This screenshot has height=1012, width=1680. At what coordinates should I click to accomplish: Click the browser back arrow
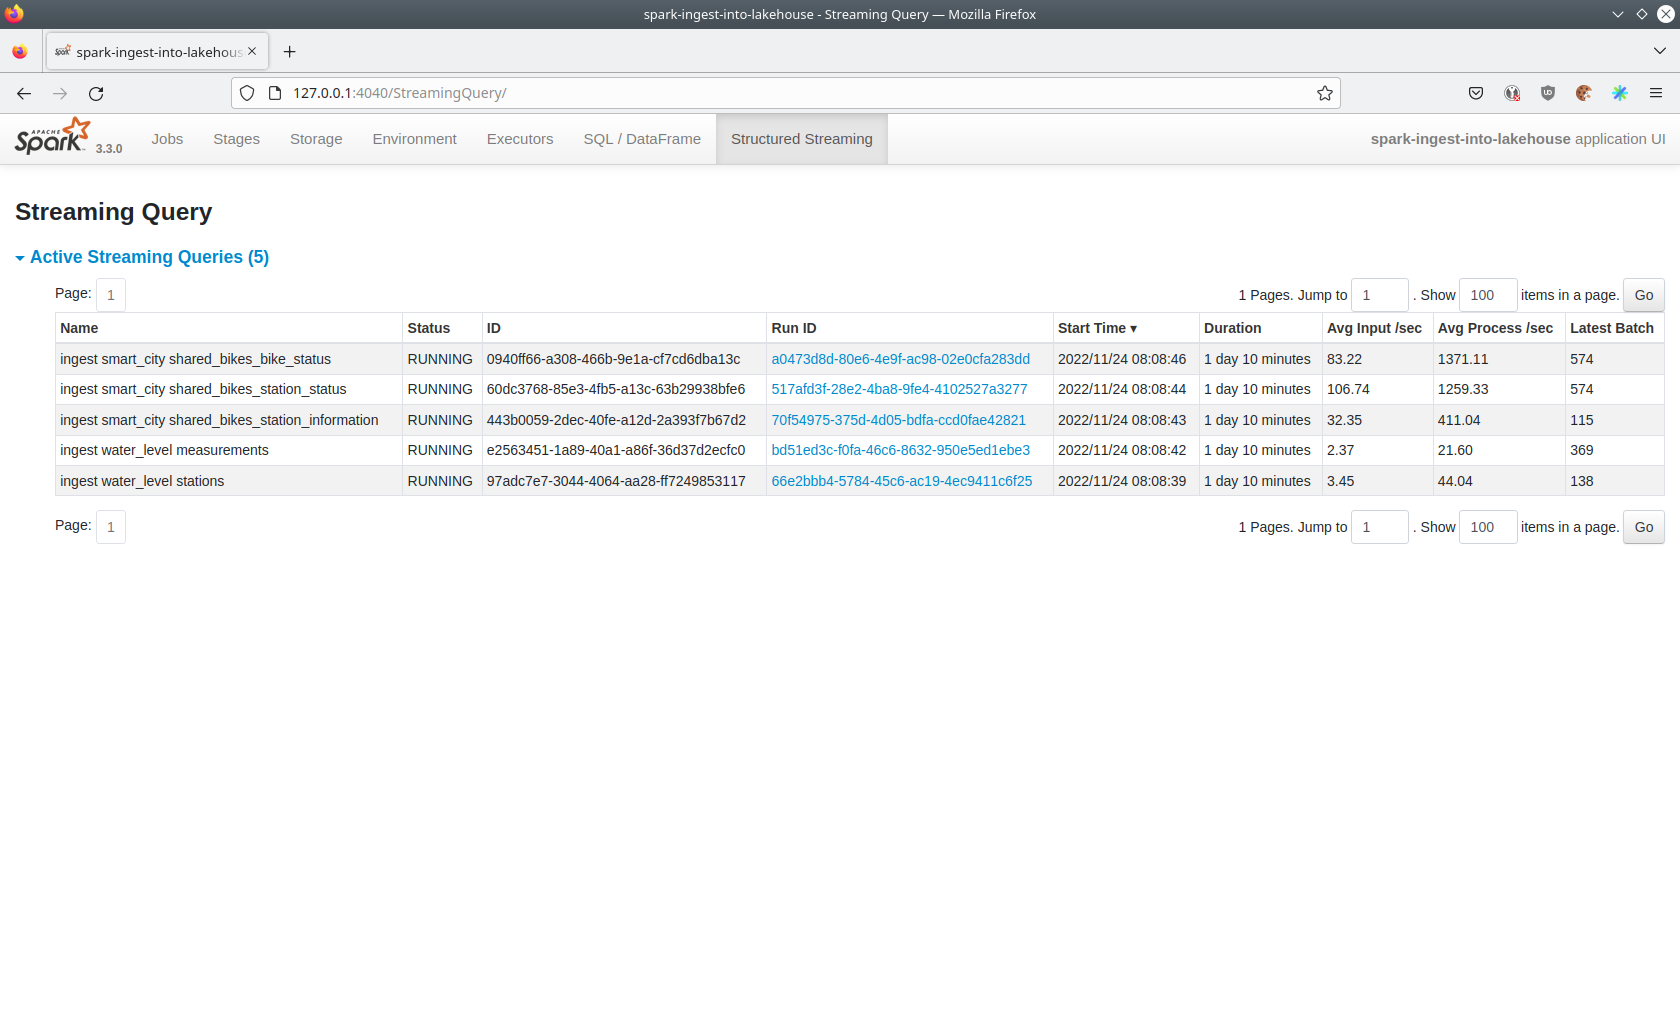click(x=24, y=93)
